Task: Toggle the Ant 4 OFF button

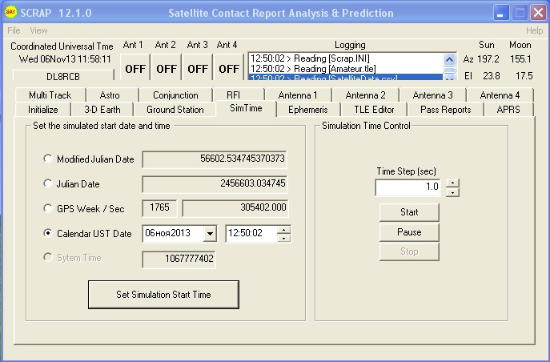Action: (x=229, y=67)
